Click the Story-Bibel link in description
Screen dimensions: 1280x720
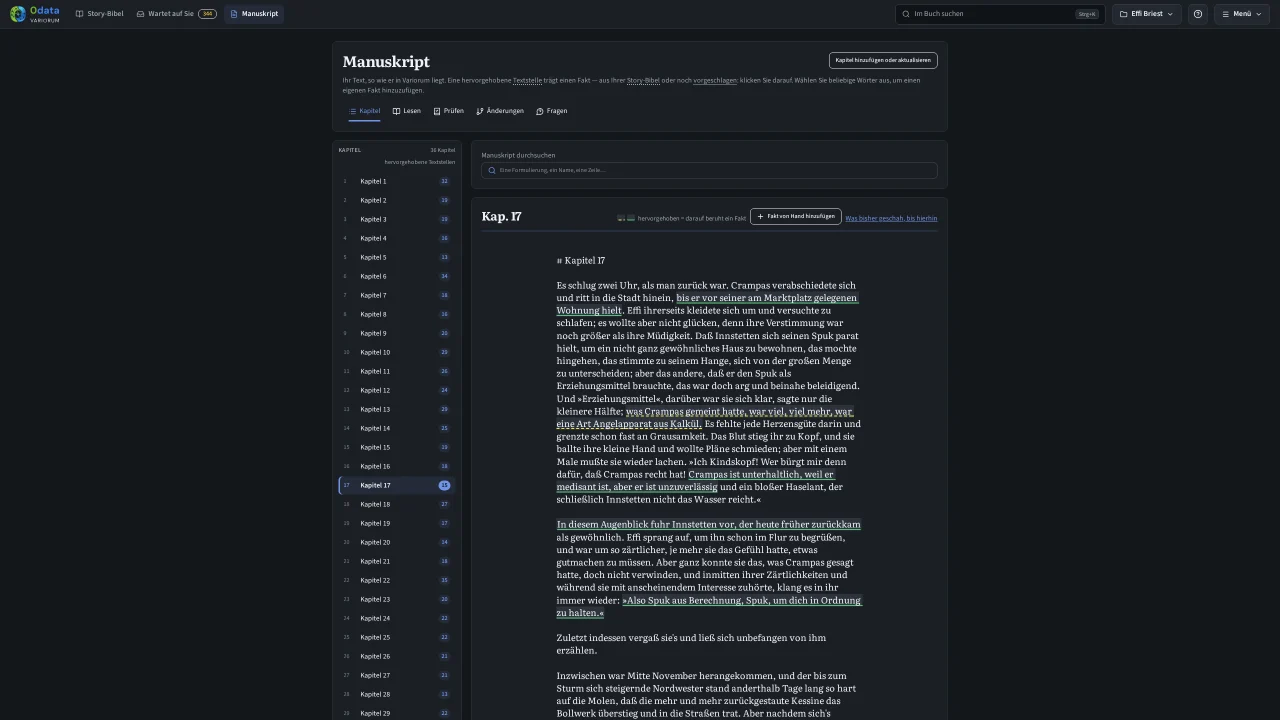(x=643, y=80)
